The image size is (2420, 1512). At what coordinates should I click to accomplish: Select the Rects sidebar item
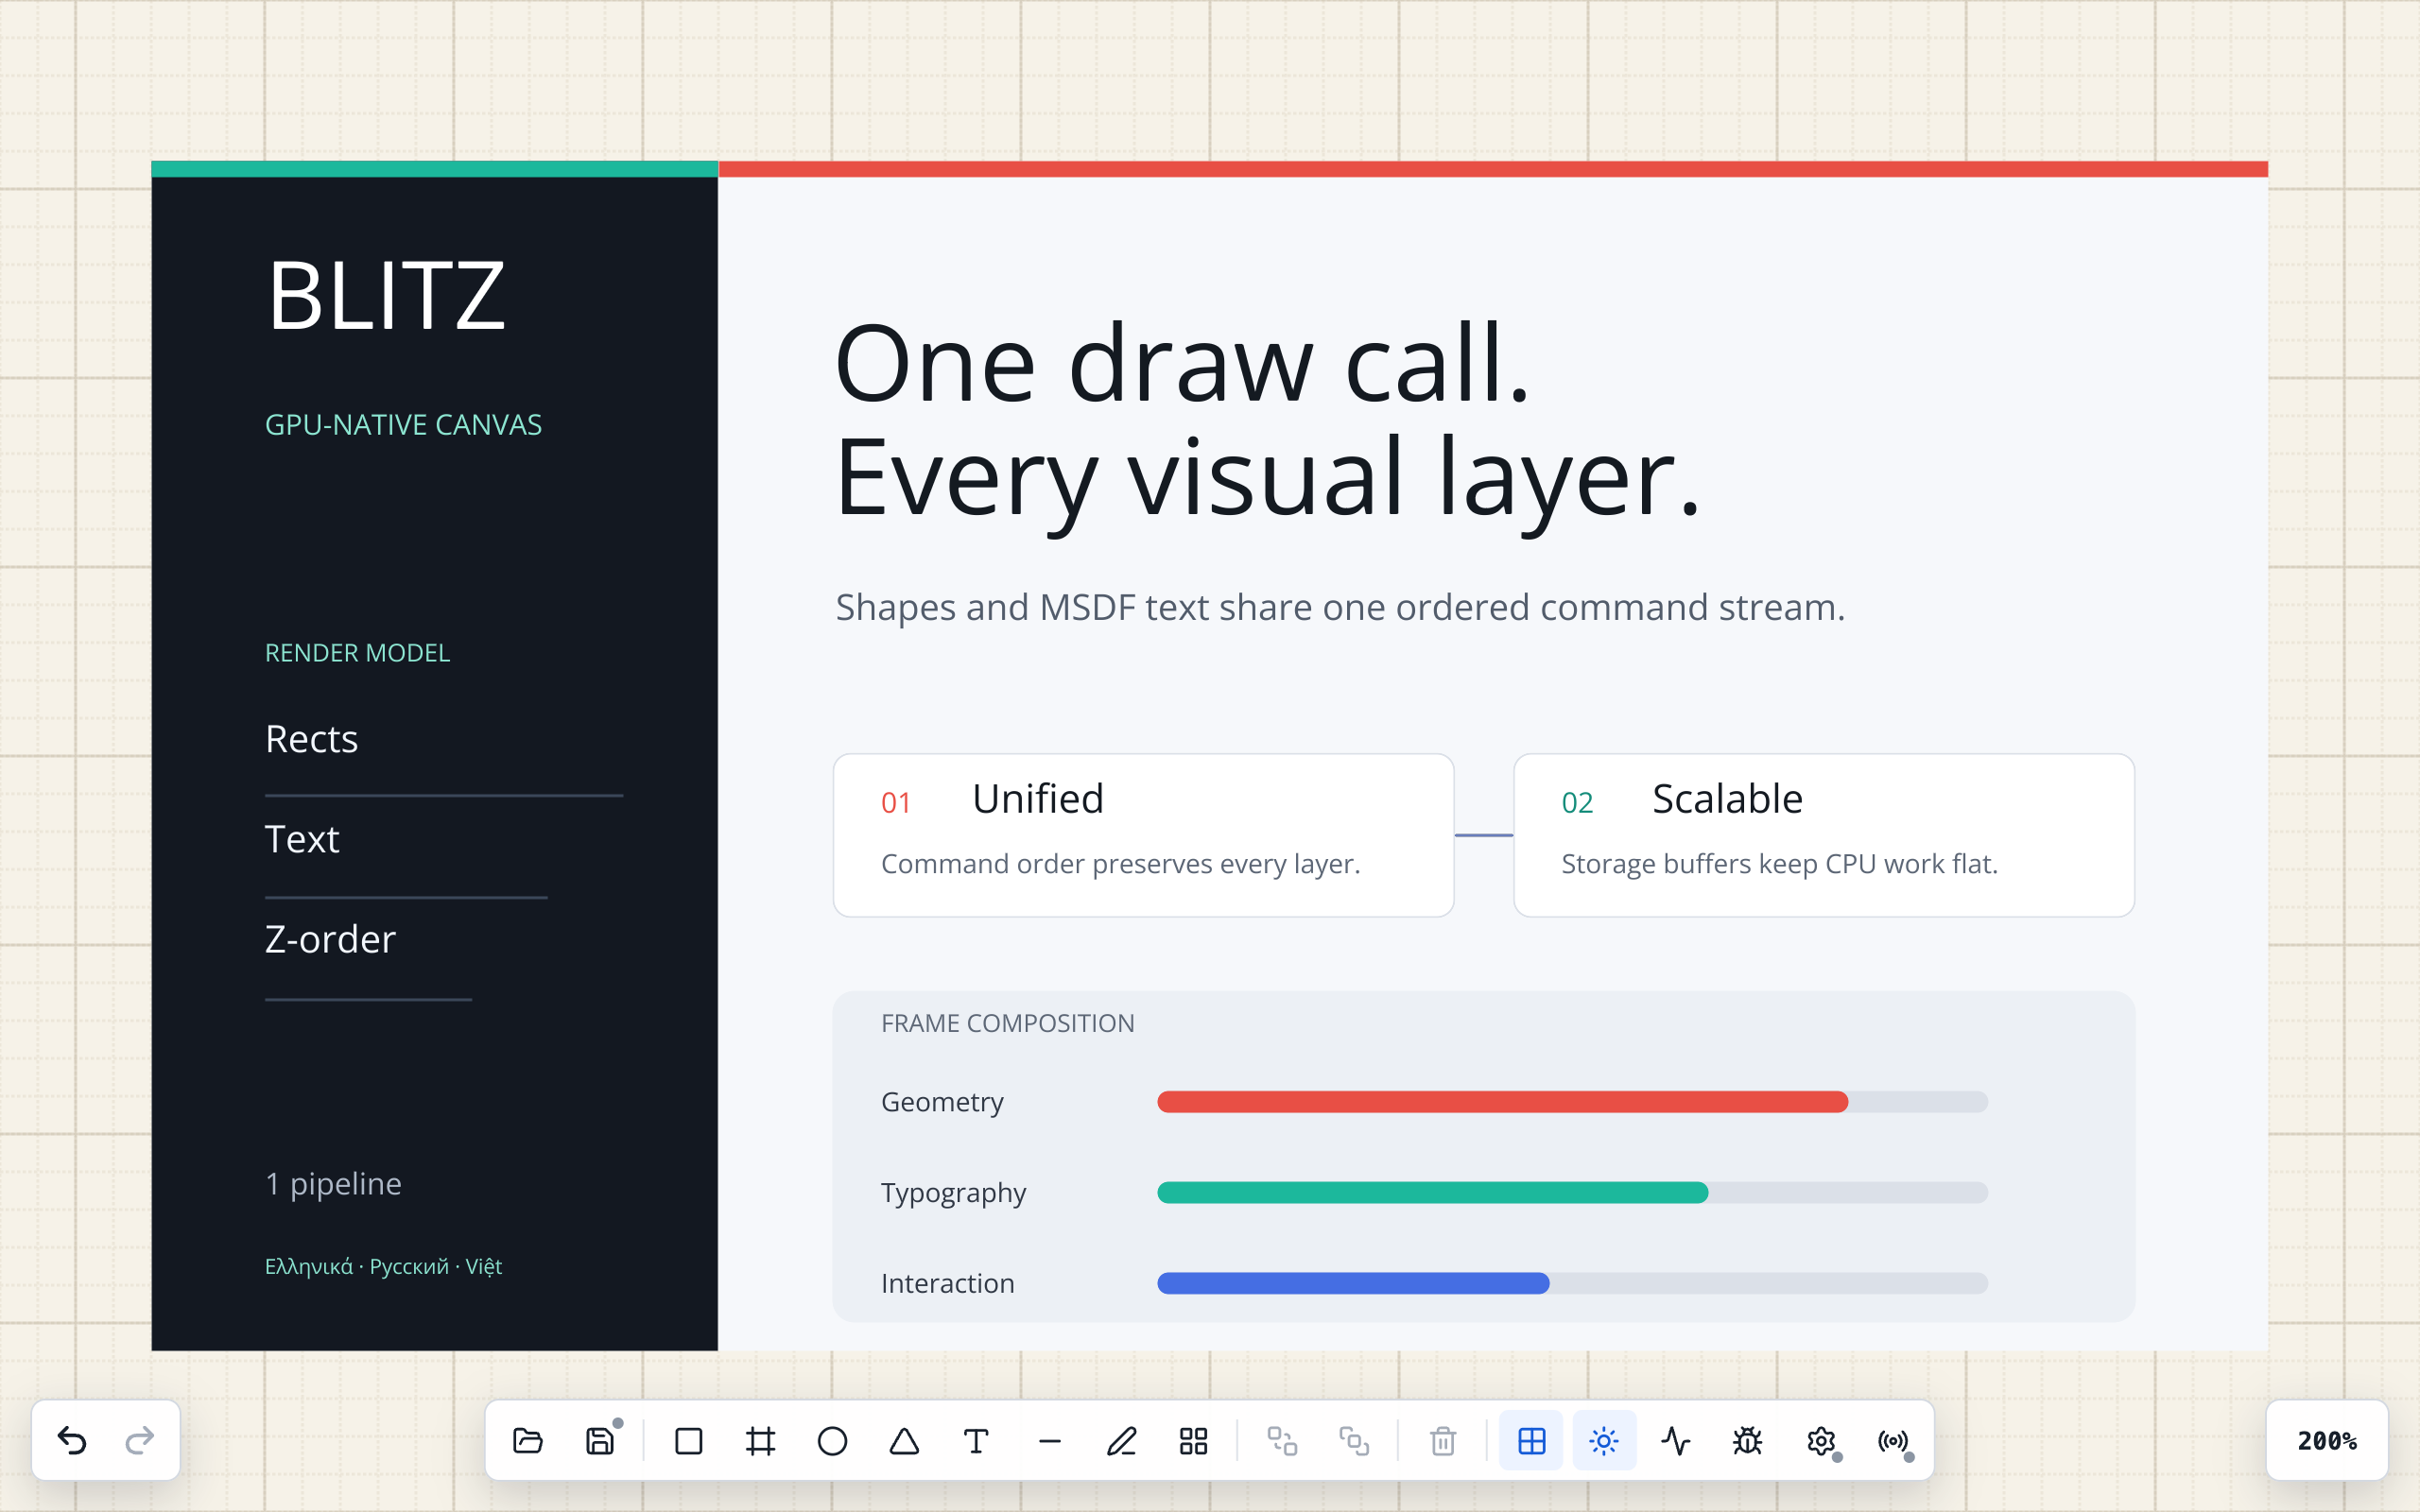311,739
